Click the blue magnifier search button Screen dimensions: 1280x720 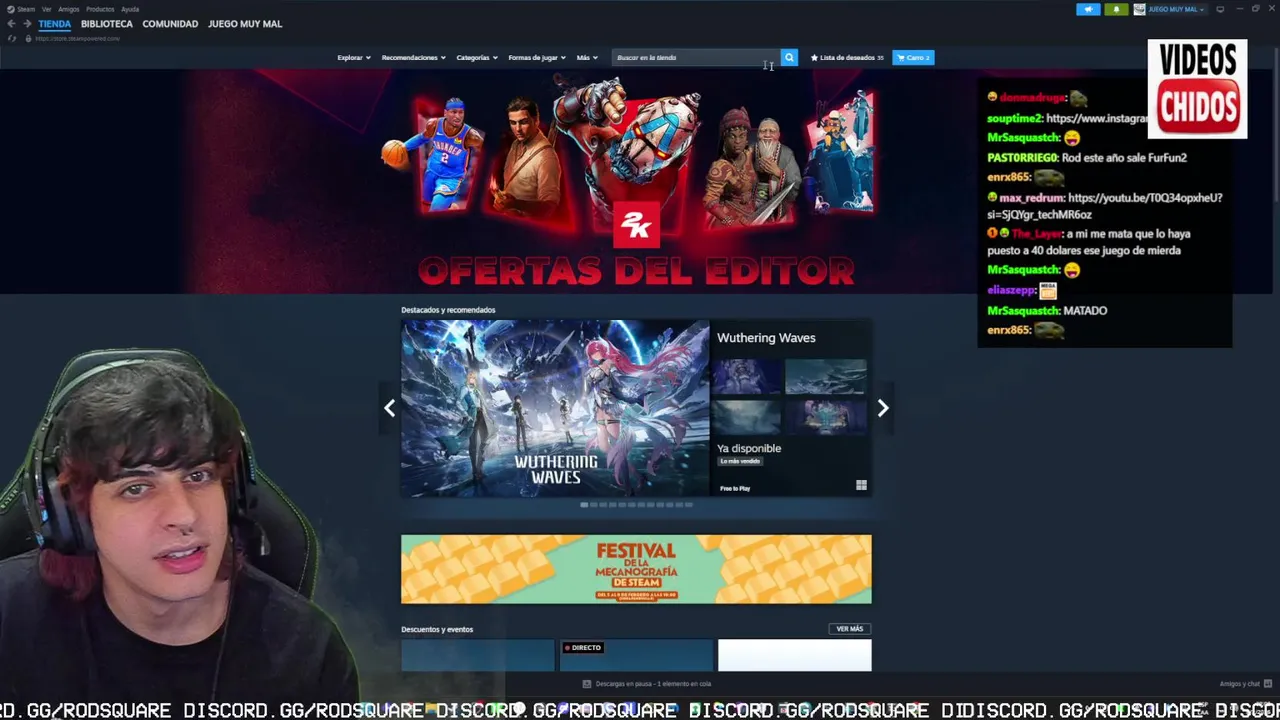point(789,58)
